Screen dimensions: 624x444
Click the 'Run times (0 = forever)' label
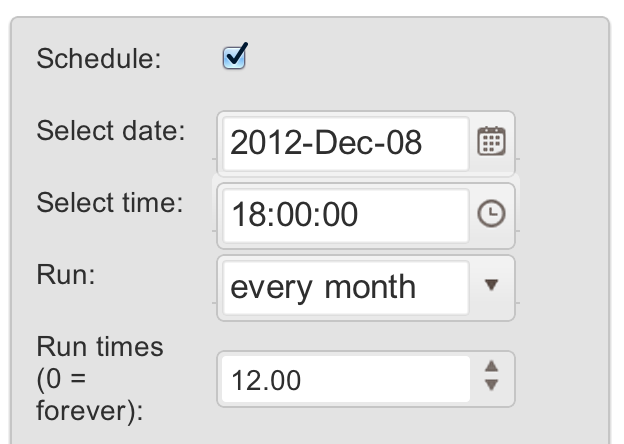(x=100, y=378)
